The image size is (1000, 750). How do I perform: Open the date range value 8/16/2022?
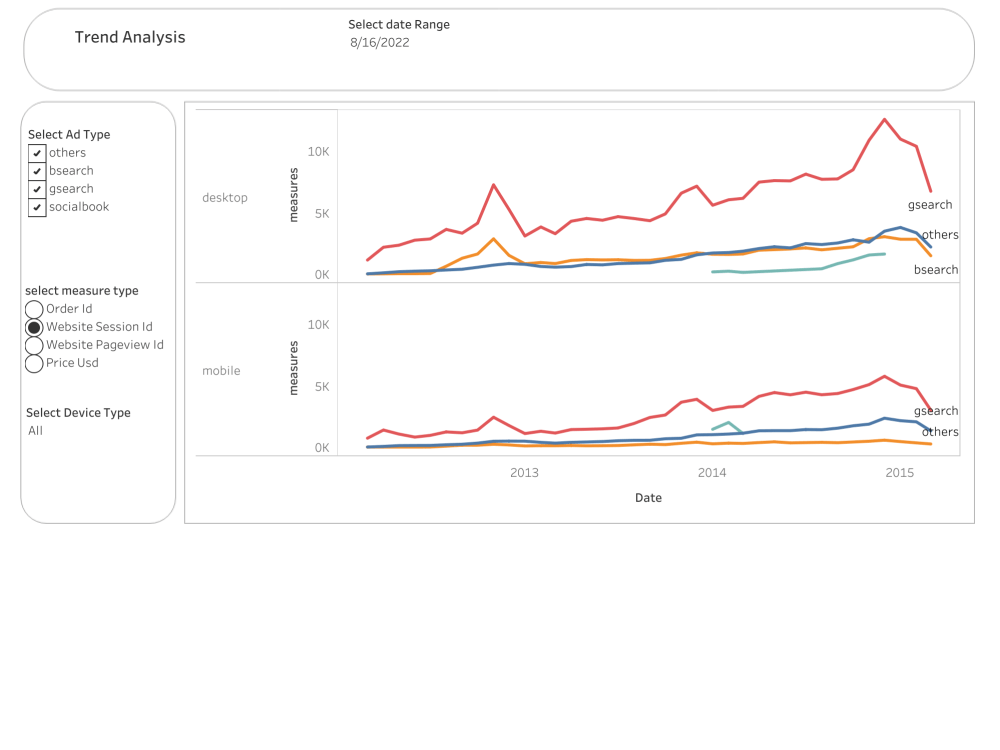point(379,43)
